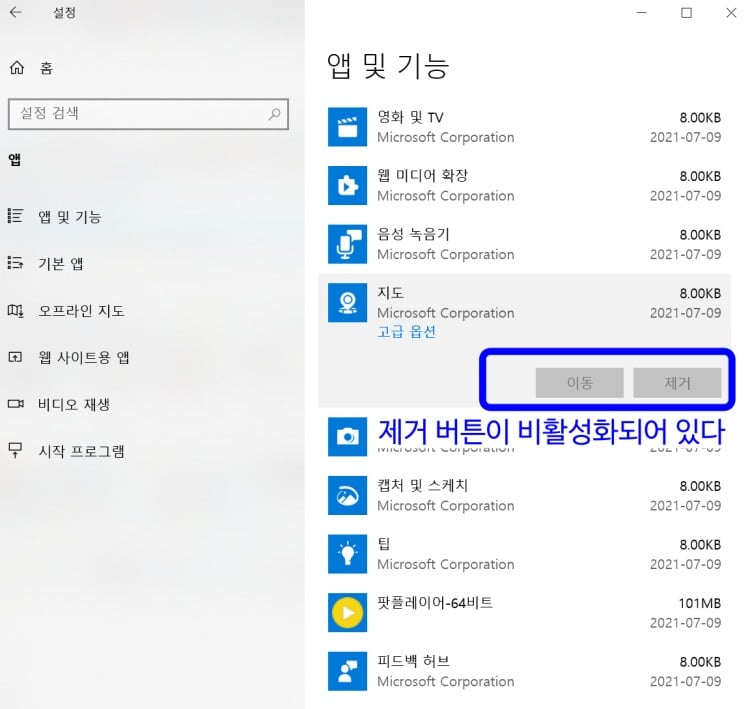
Task: Select the 지도 app name
Action: (390, 293)
